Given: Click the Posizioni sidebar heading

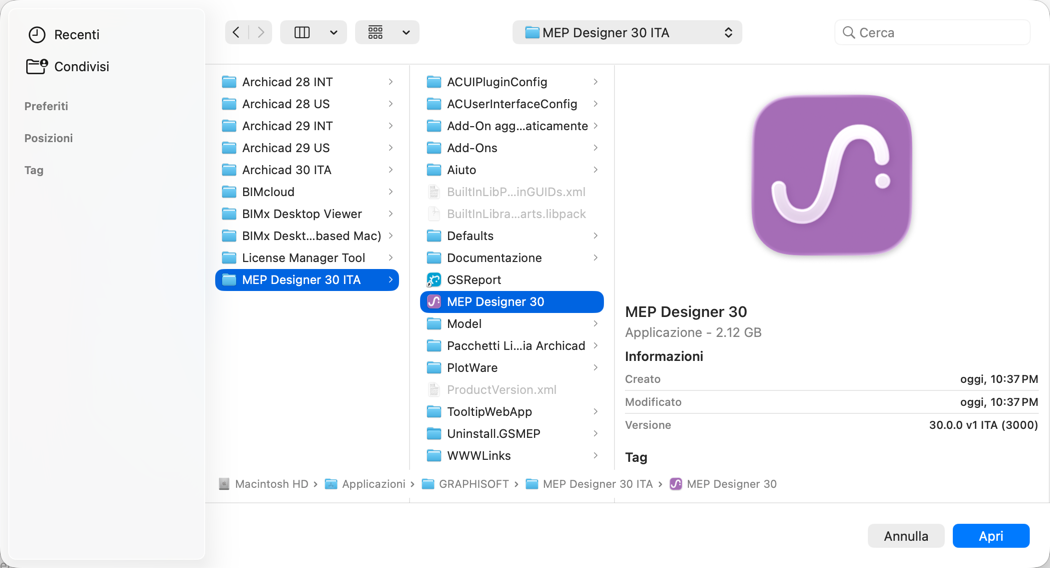Looking at the screenshot, I should tap(48, 138).
